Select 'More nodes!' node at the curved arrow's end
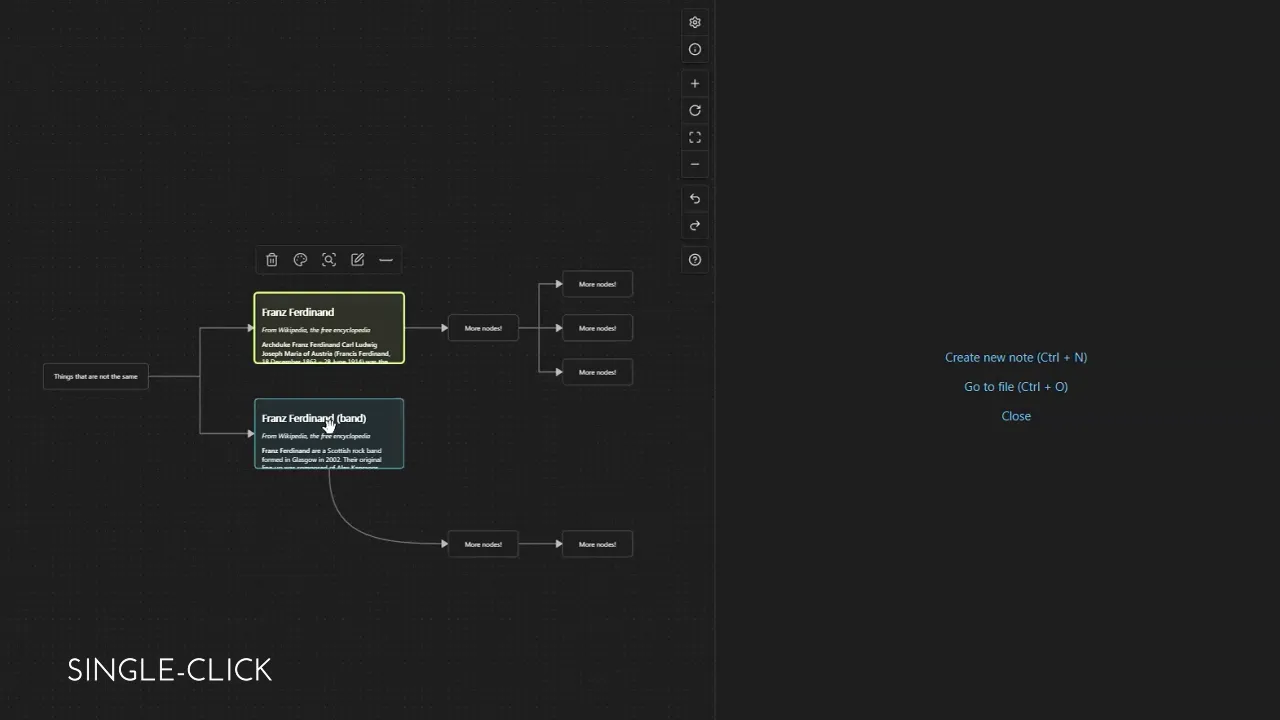The width and height of the screenshot is (1280, 720). [x=483, y=544]
